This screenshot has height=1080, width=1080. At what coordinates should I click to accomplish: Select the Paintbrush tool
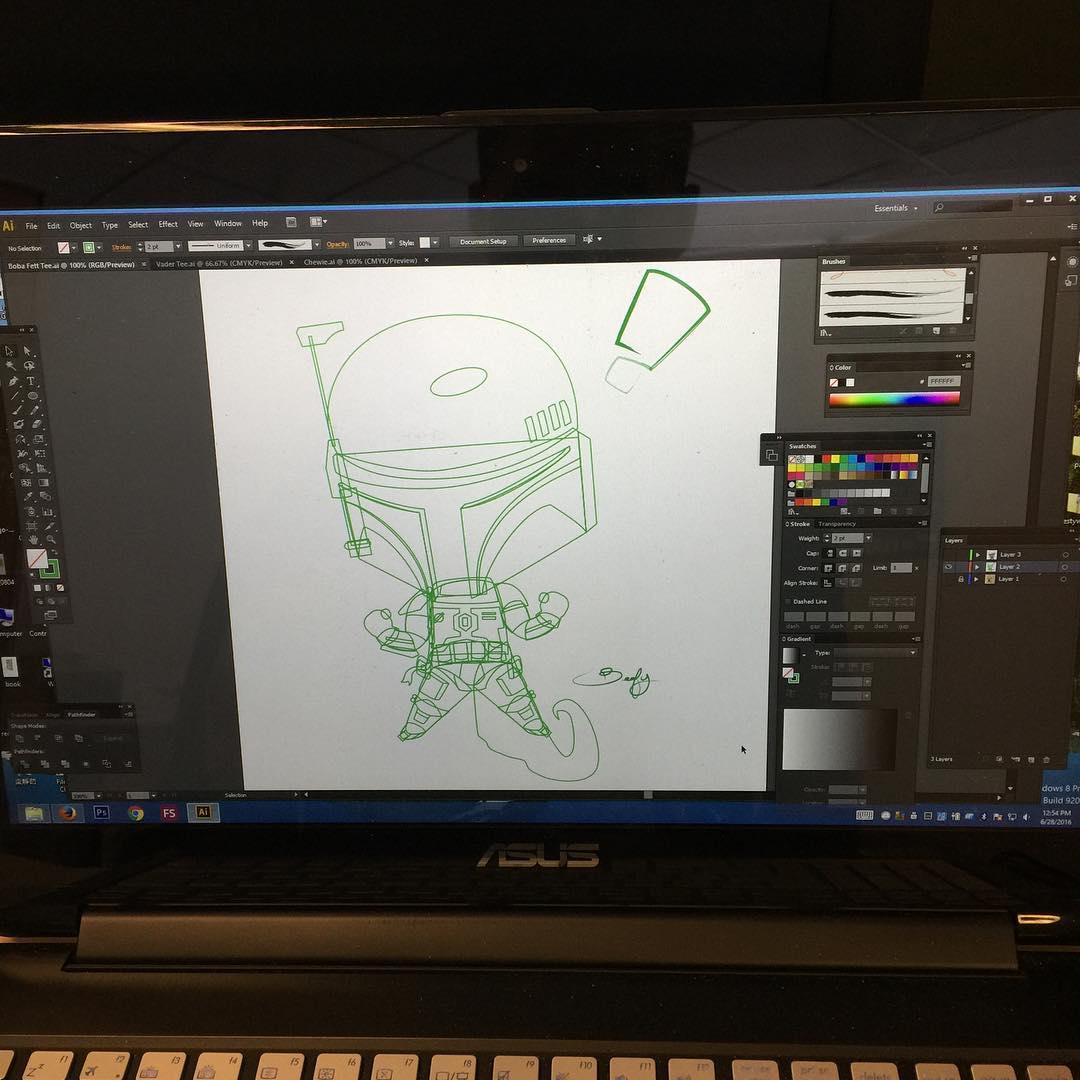tap(17, 410)
